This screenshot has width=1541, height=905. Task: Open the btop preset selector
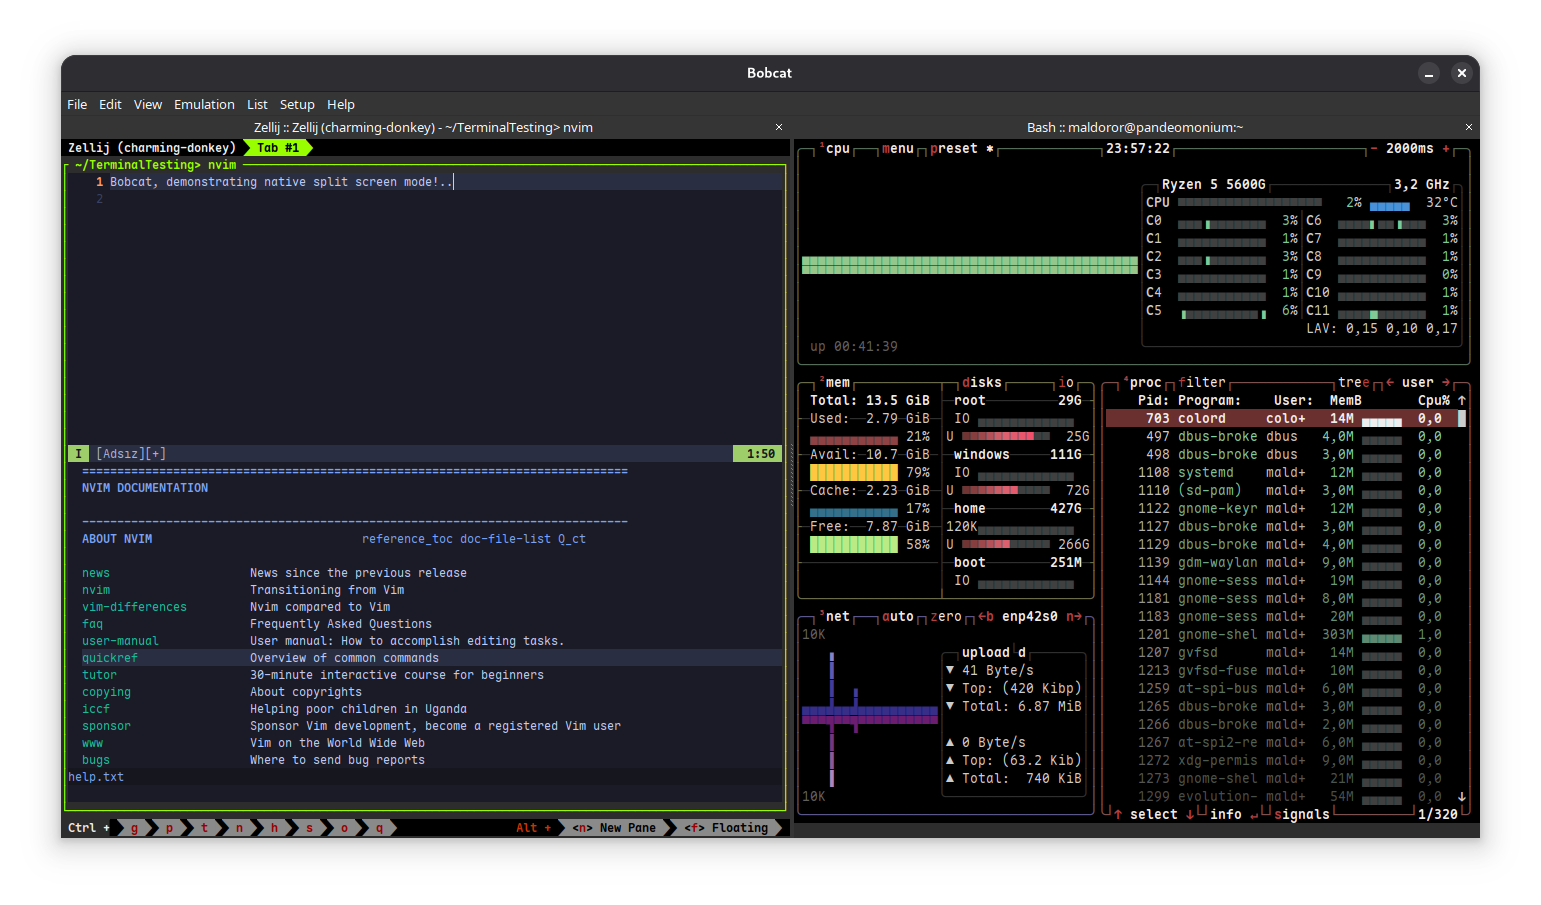coord(953,149)
